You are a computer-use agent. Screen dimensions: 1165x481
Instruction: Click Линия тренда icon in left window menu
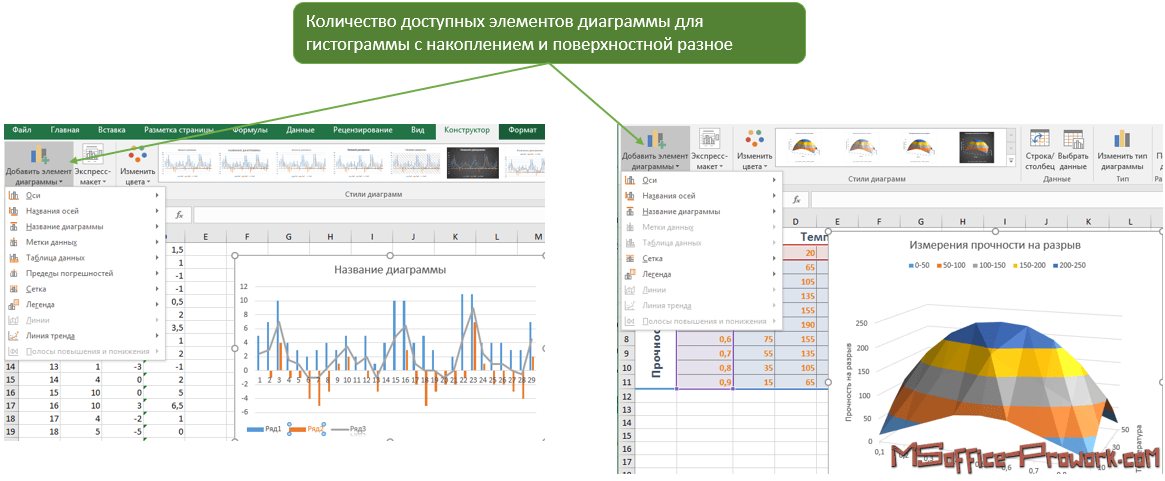point(14,335)
